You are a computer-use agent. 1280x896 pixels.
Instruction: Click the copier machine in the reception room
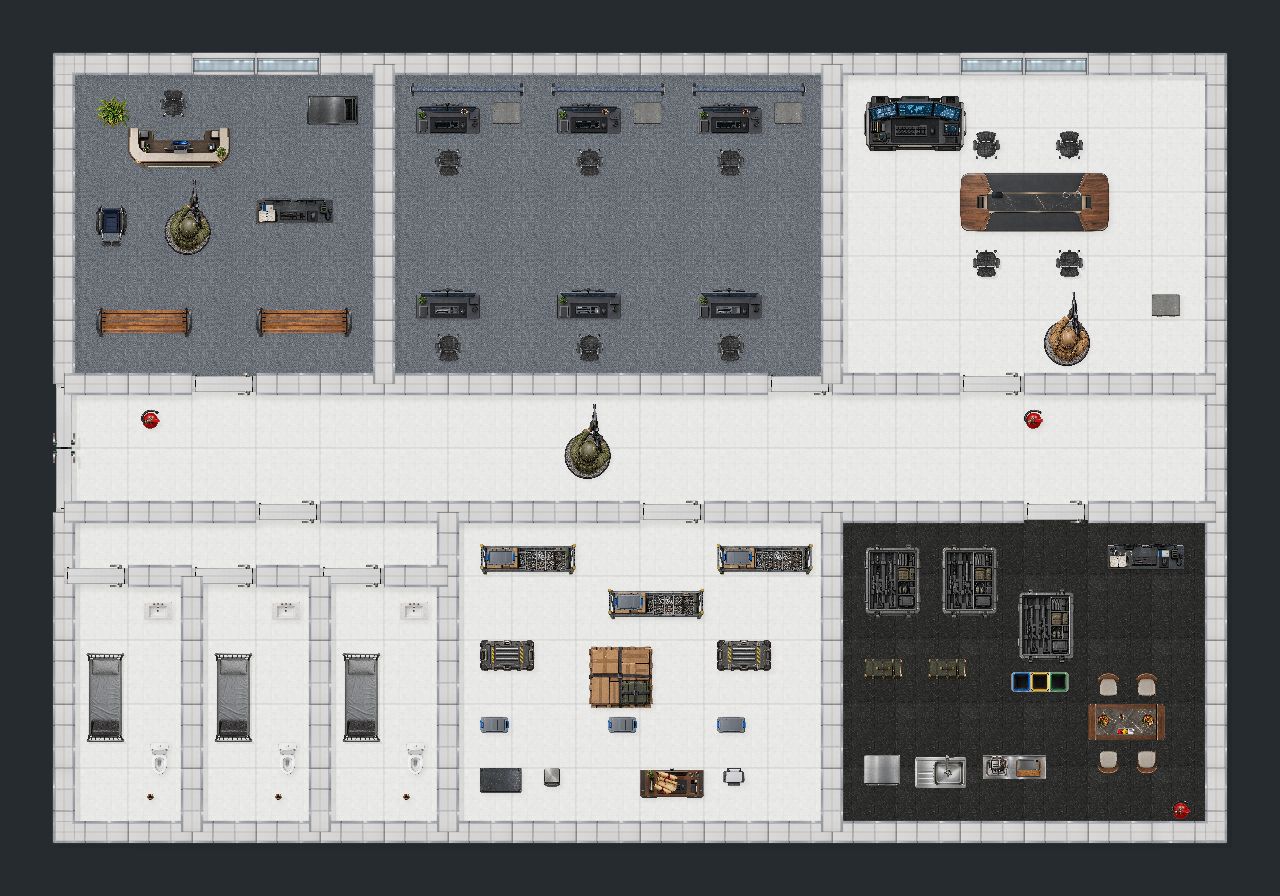[x=332, y=109]
